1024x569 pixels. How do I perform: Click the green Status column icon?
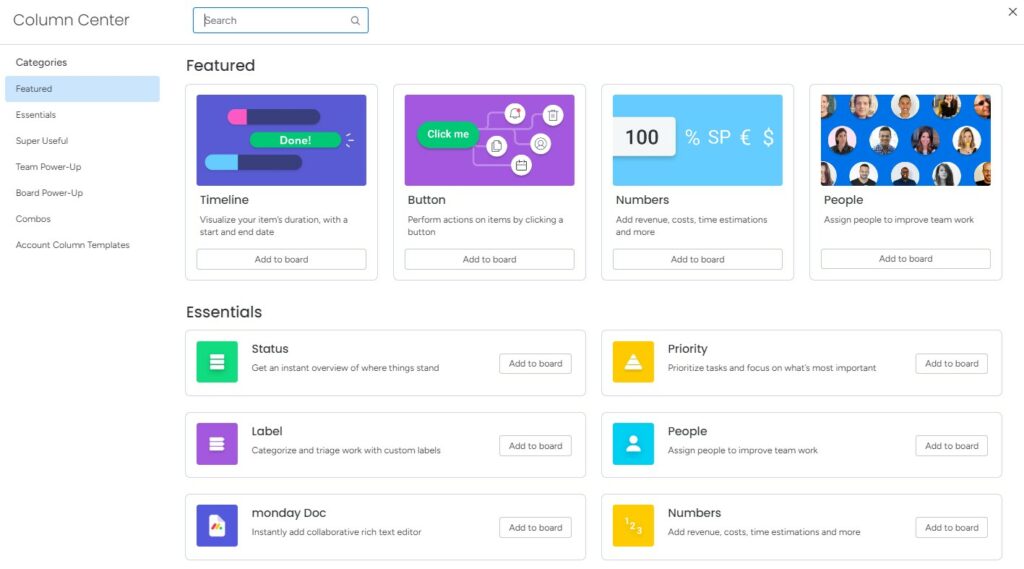coord(217,362)
